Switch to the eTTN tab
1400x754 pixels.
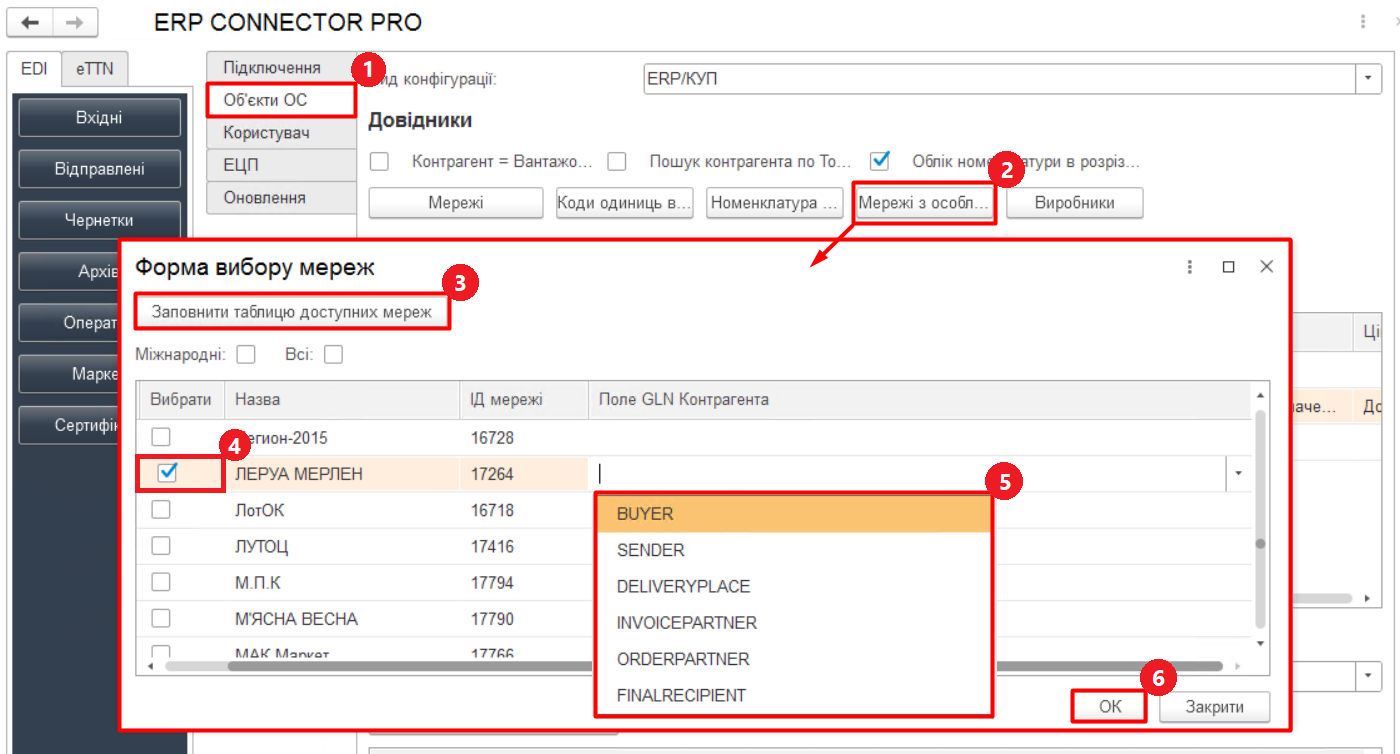pos(95,68)
